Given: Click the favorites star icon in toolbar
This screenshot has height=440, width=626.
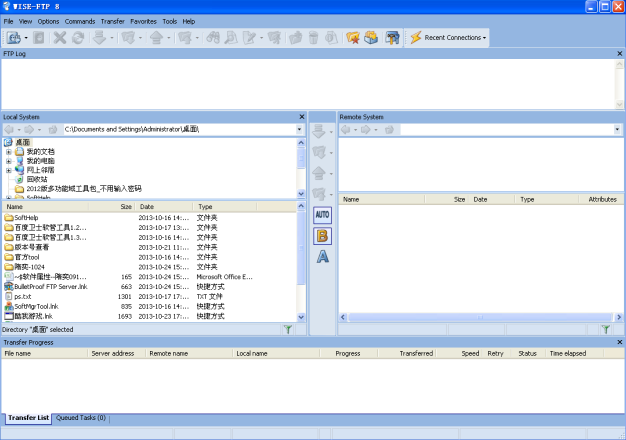Looking at the screenshot, I should point(352,38).
